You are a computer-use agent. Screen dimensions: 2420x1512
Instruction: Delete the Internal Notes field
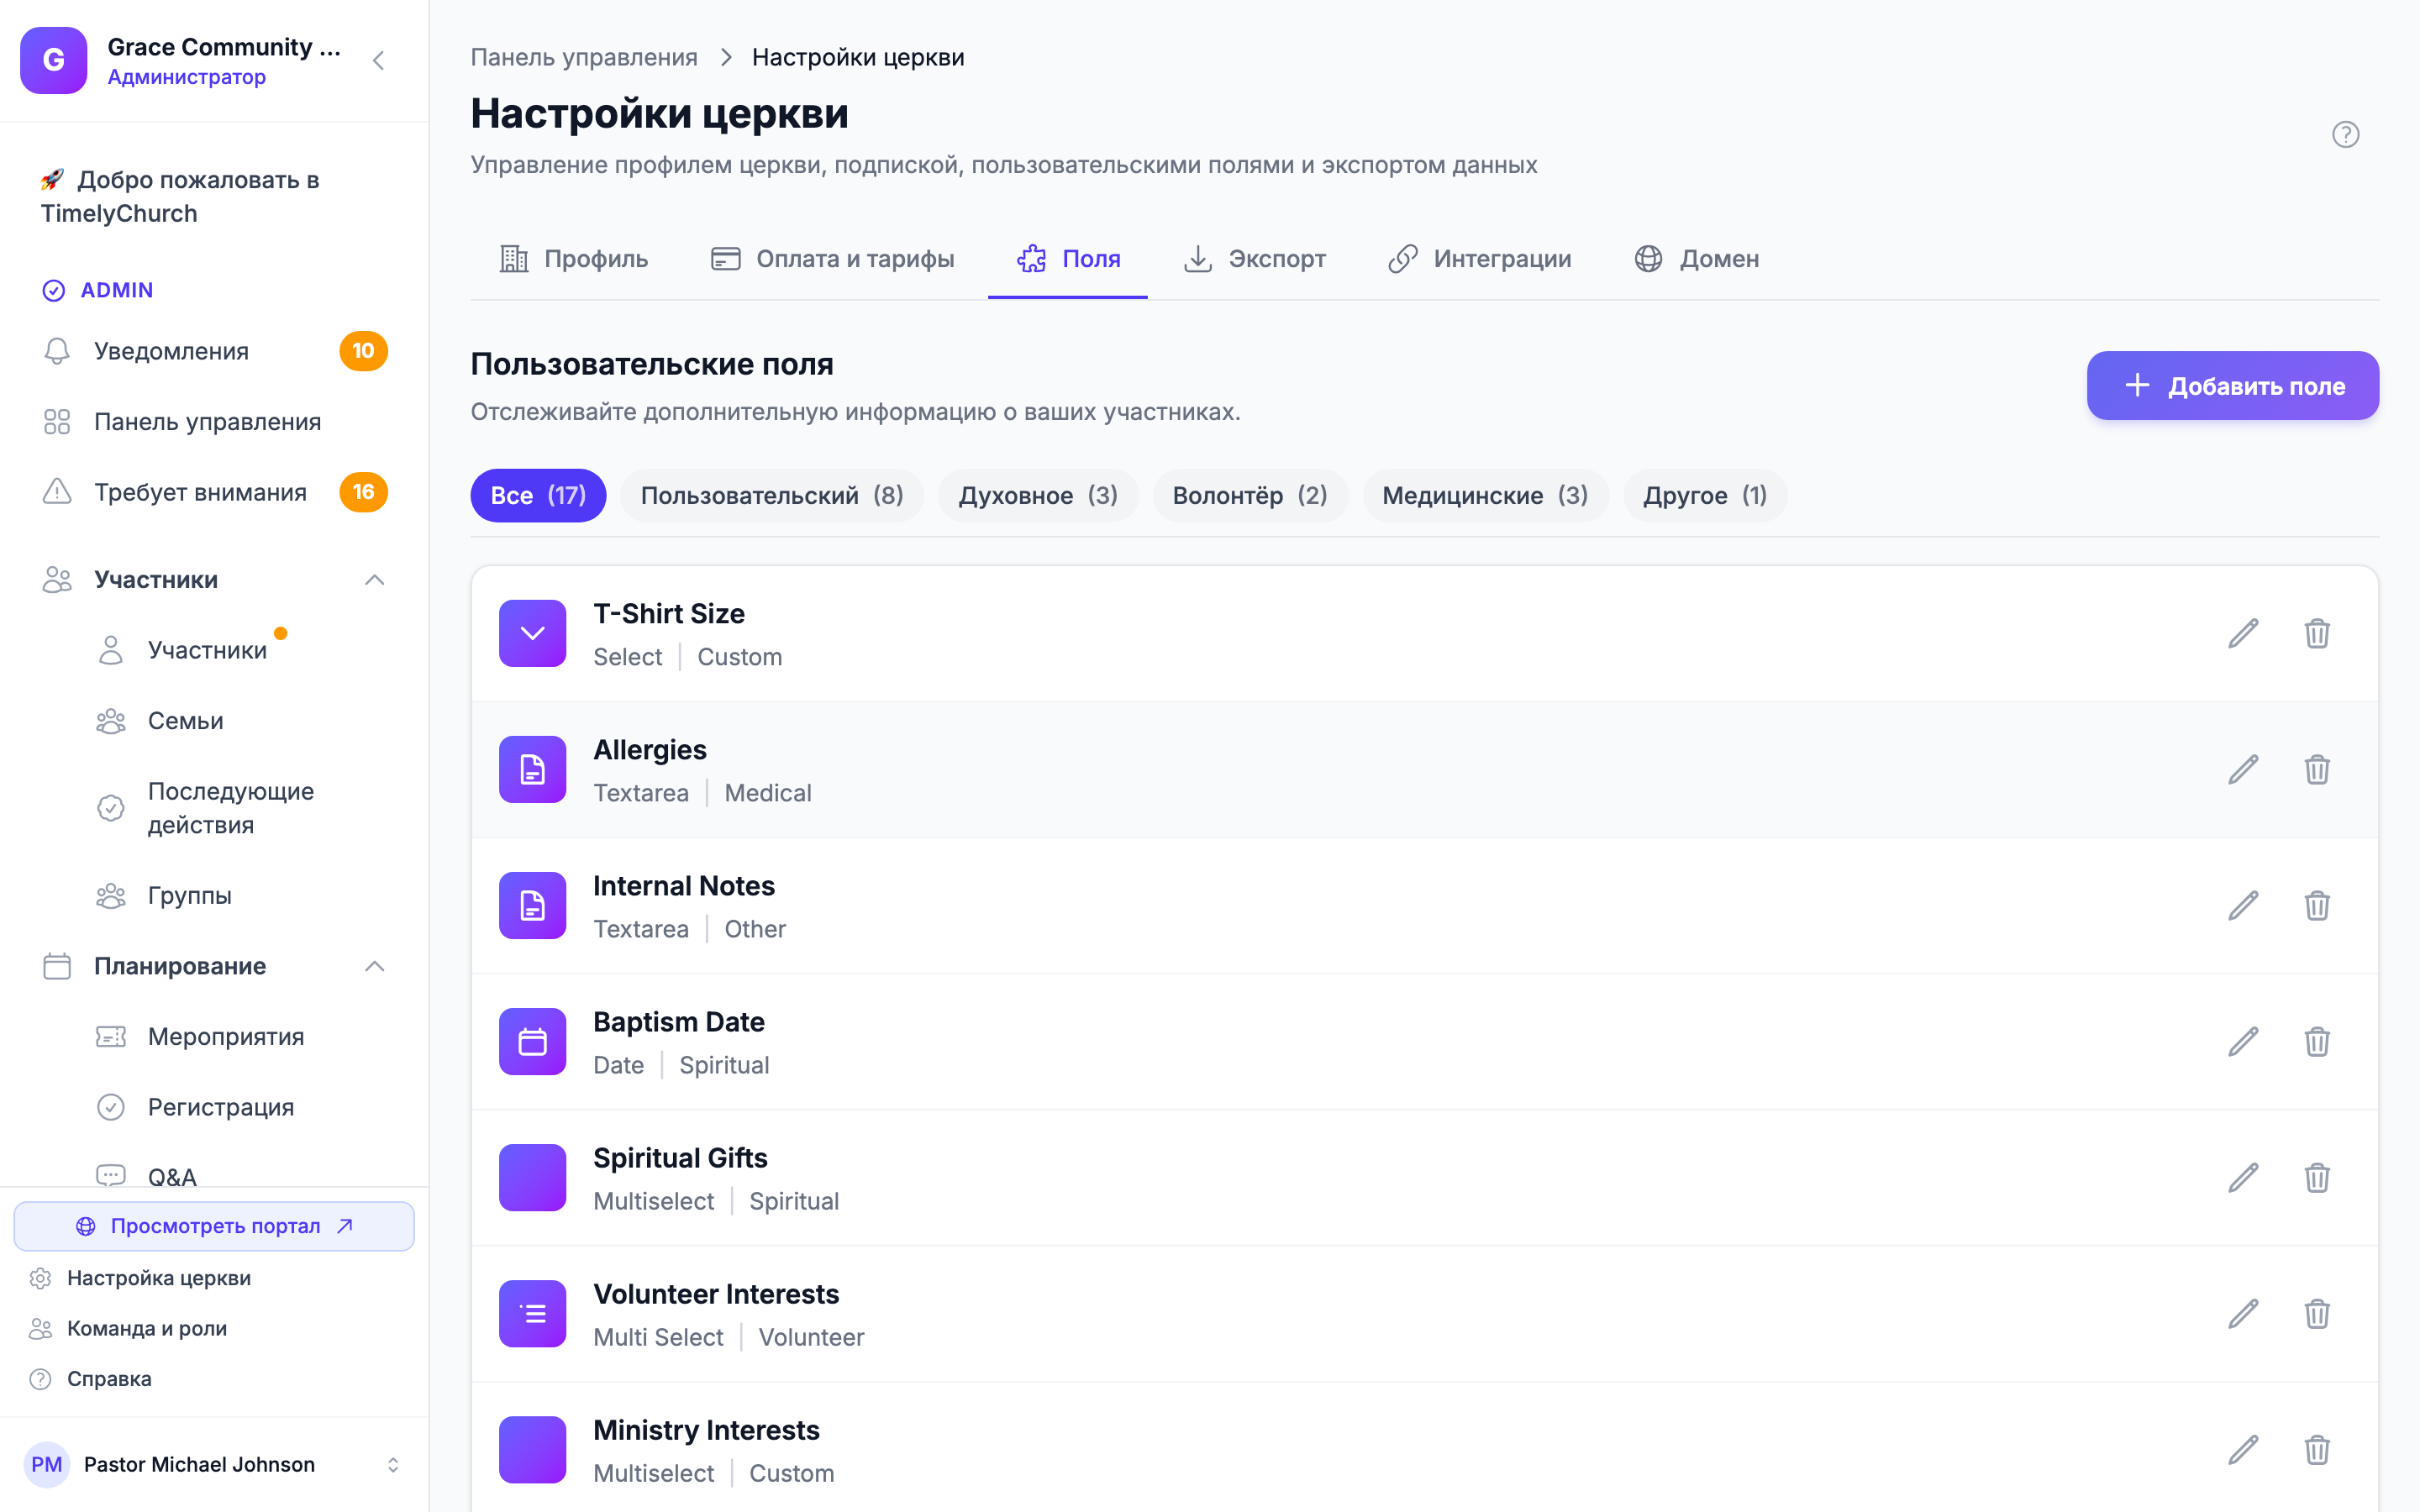coord(2317,905)
